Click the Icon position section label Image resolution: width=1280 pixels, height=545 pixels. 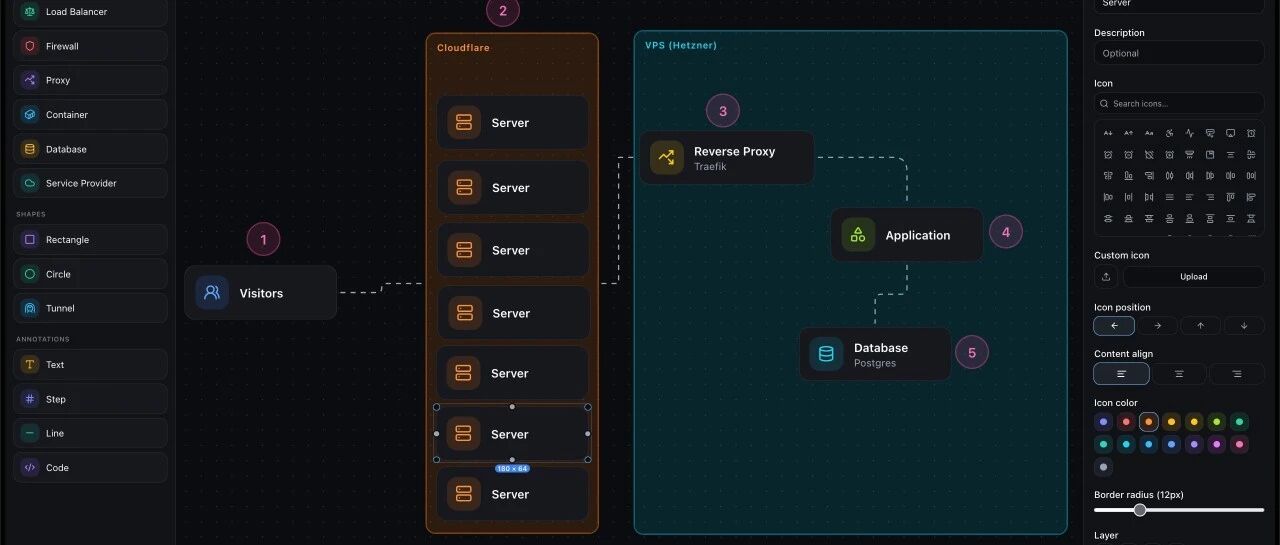point(1122,307)
